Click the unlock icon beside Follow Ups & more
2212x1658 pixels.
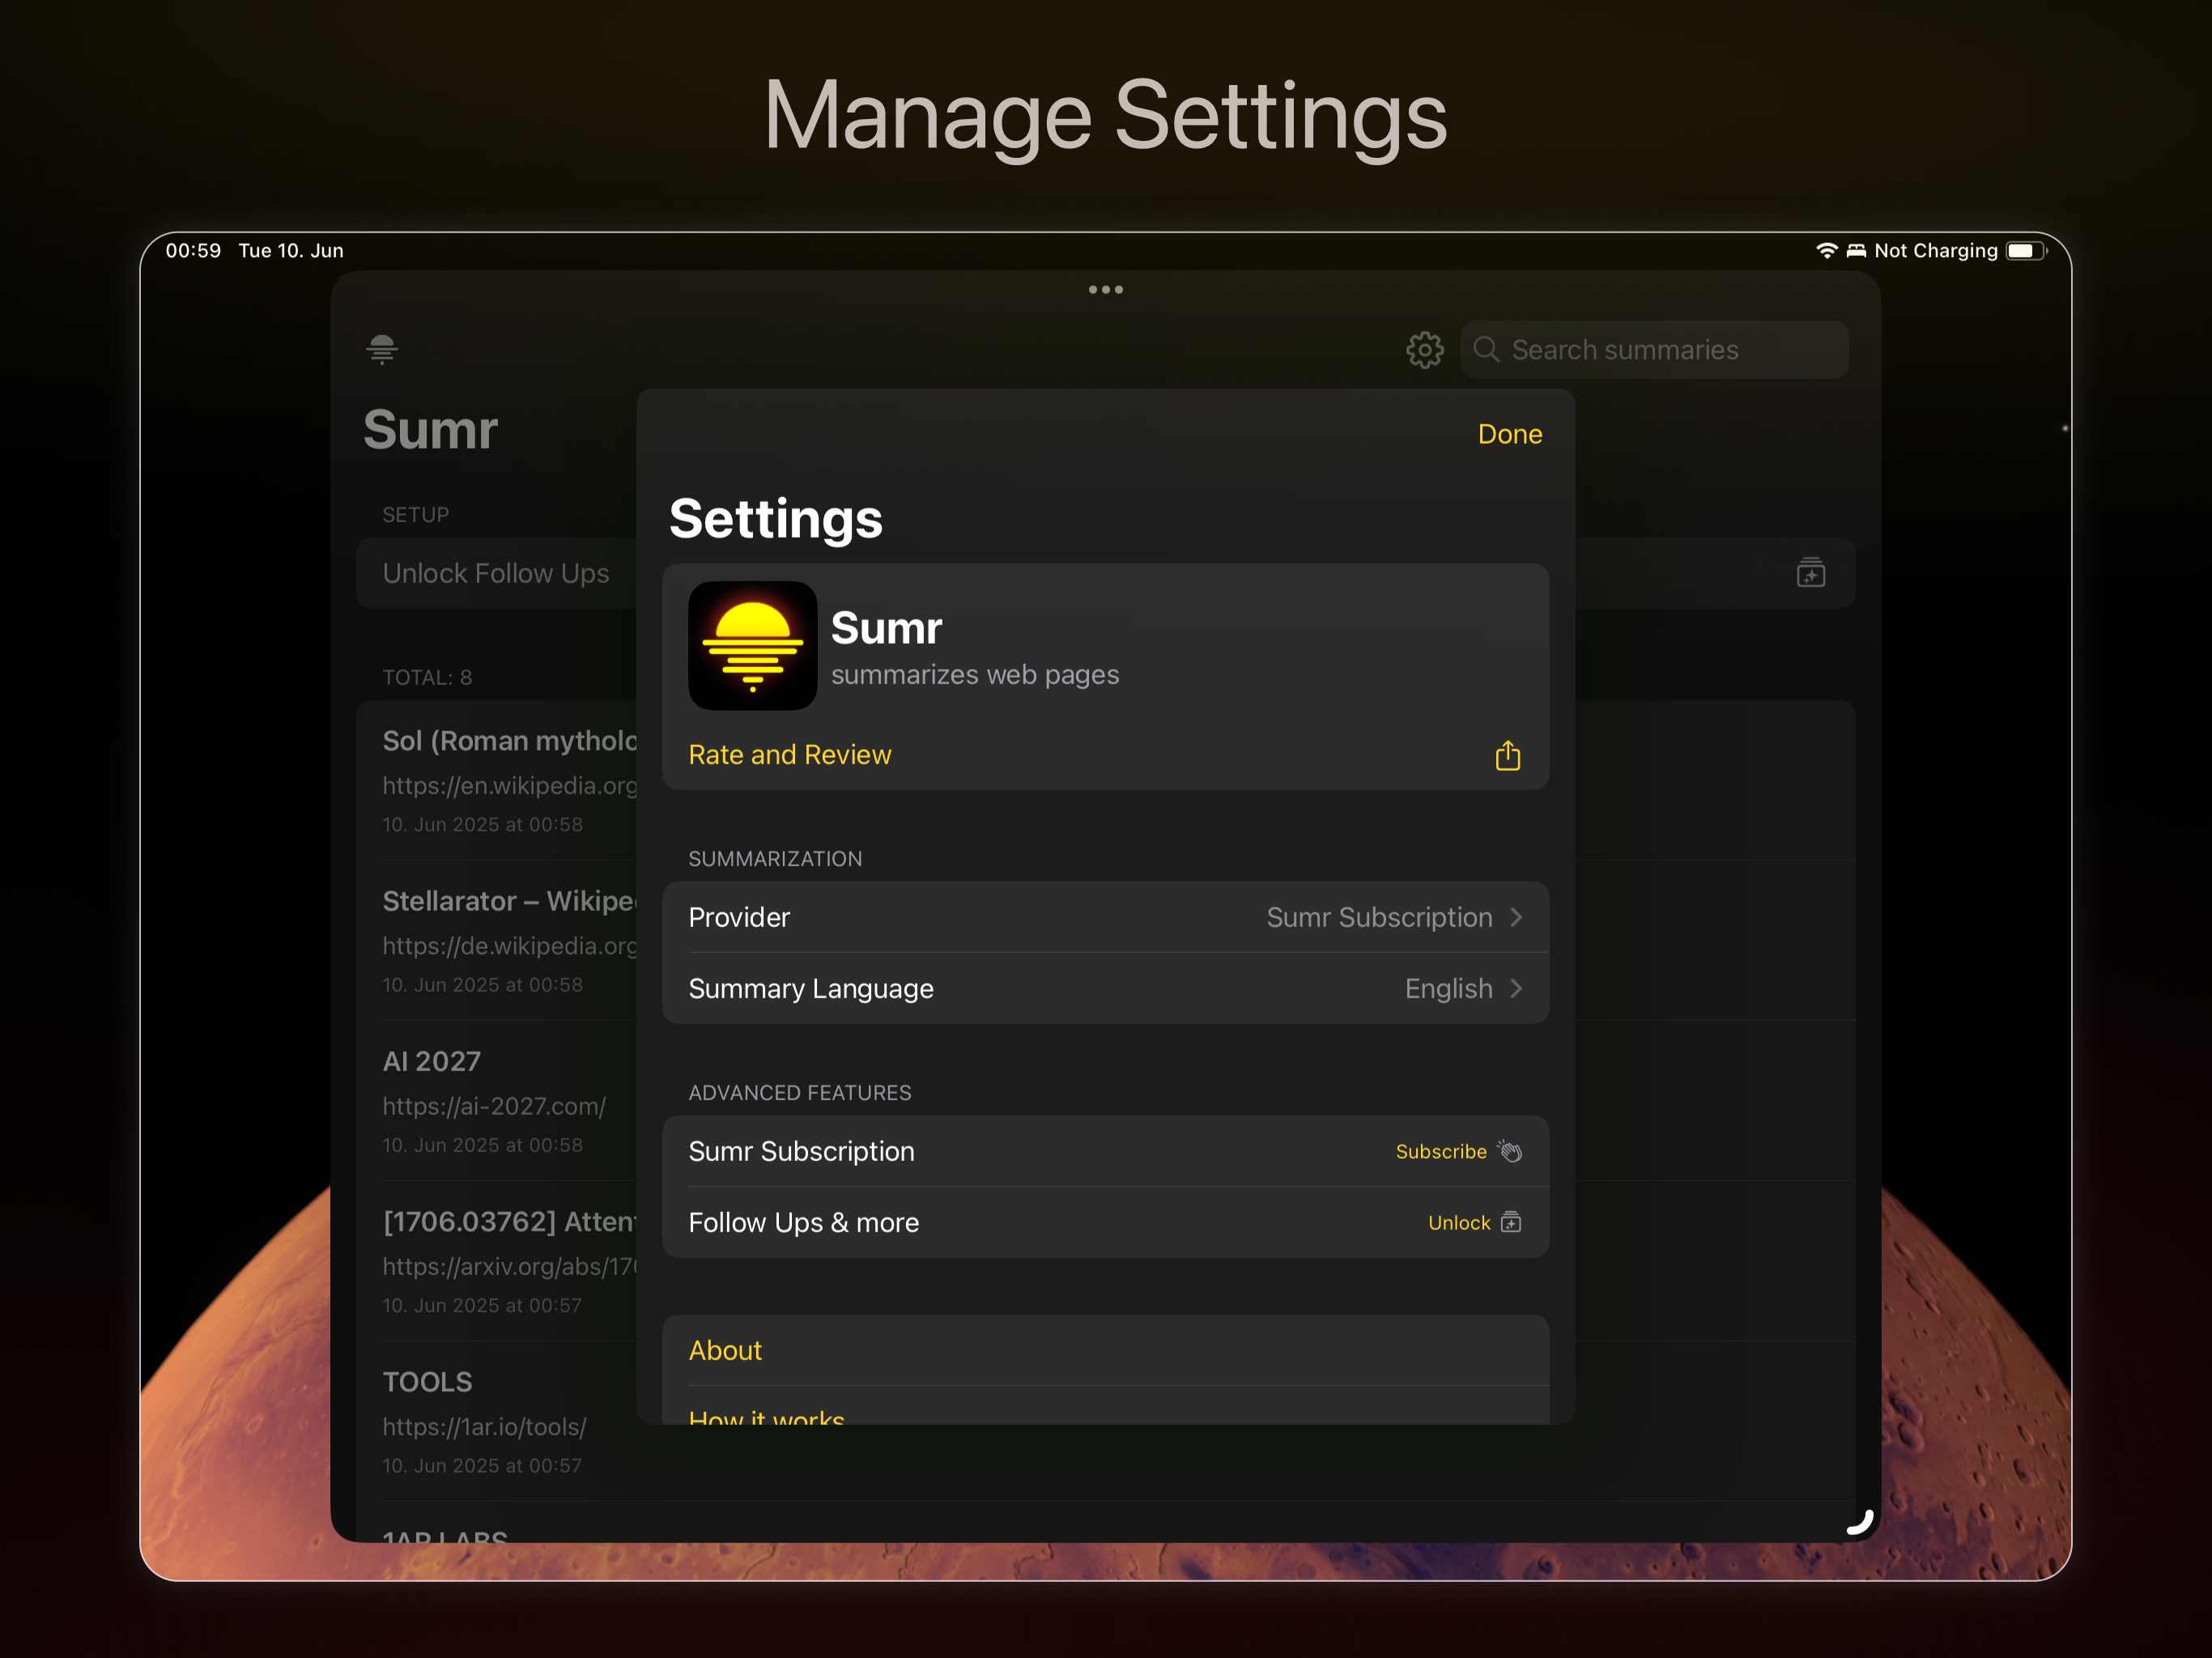pos(1510,1222)
